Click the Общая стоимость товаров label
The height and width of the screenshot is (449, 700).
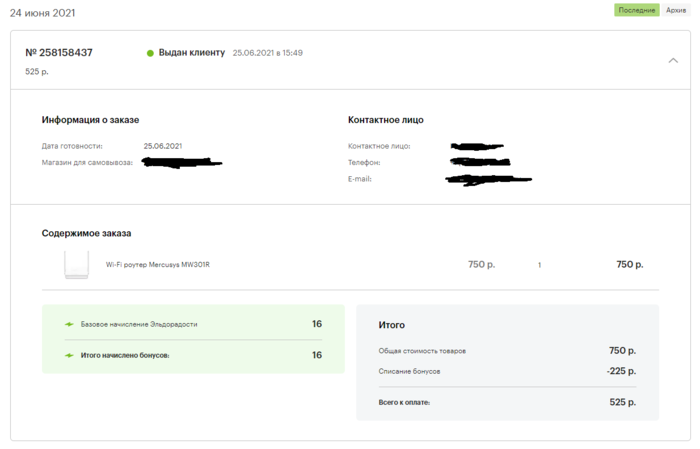(x=422, y=351)
